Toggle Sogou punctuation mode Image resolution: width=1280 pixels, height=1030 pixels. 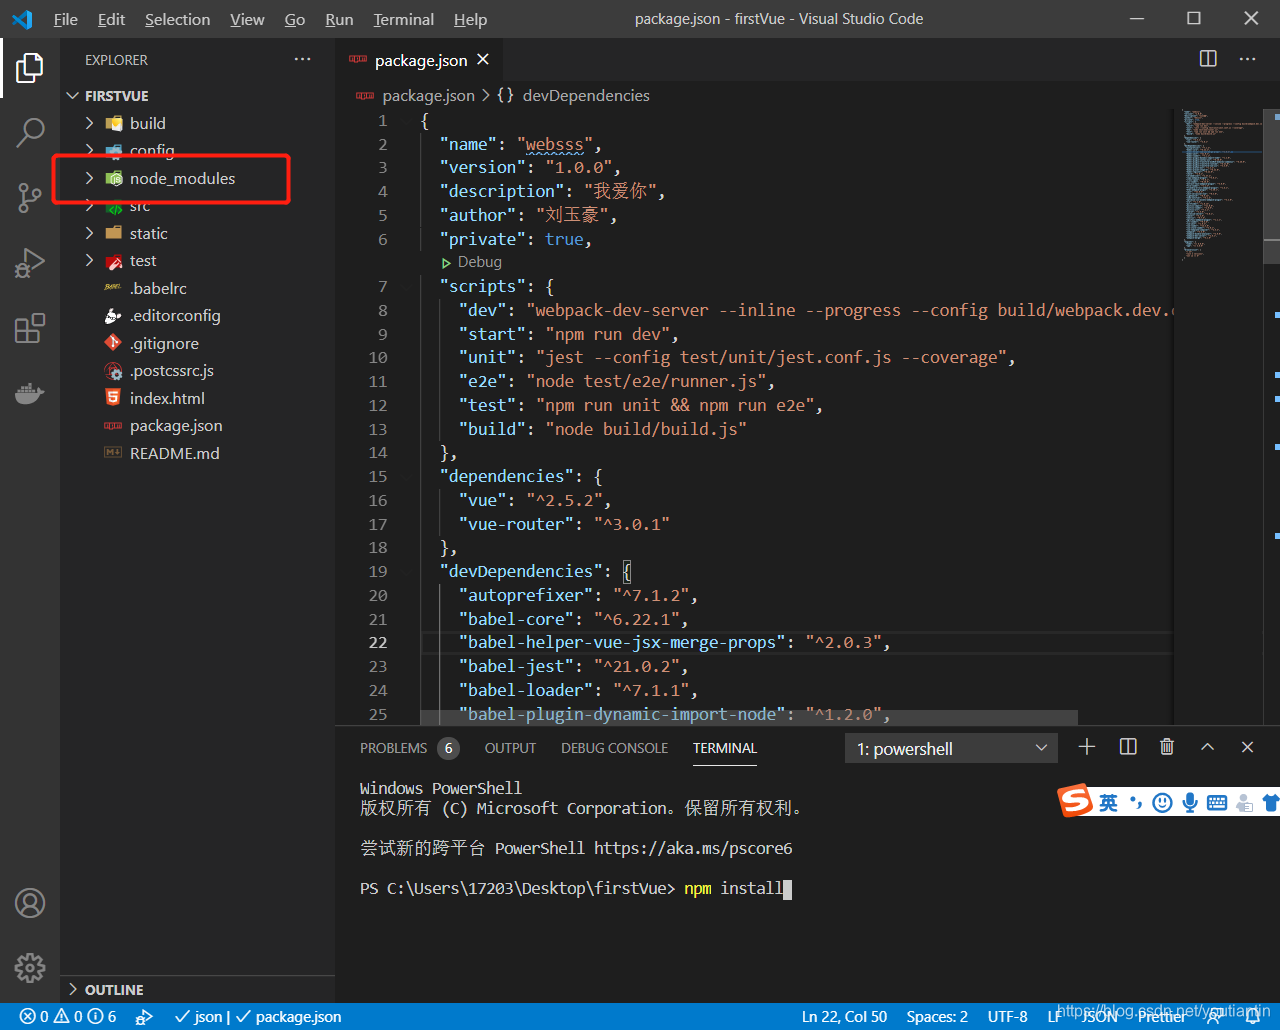pyautogui.click(x=1135, y=802)
